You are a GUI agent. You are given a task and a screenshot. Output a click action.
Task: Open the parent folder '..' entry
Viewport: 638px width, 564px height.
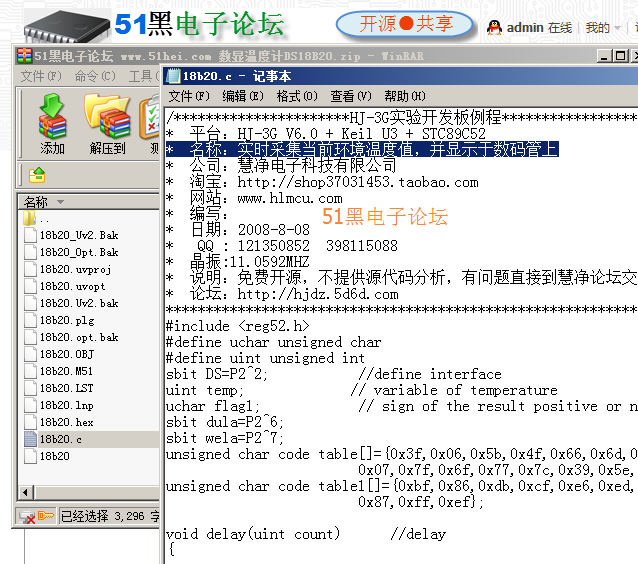point(37,219)
